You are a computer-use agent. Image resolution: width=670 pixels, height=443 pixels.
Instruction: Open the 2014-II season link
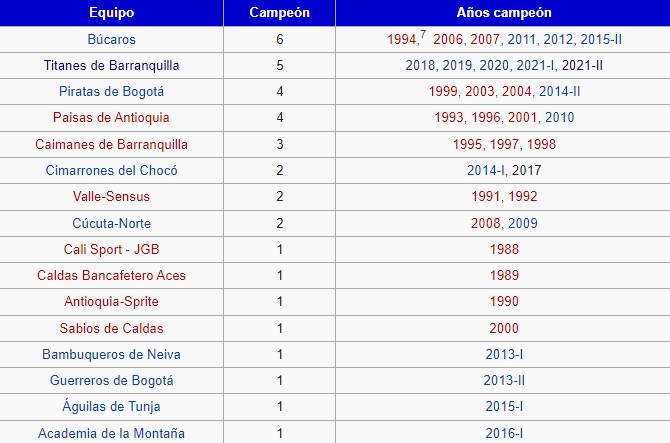558,91
